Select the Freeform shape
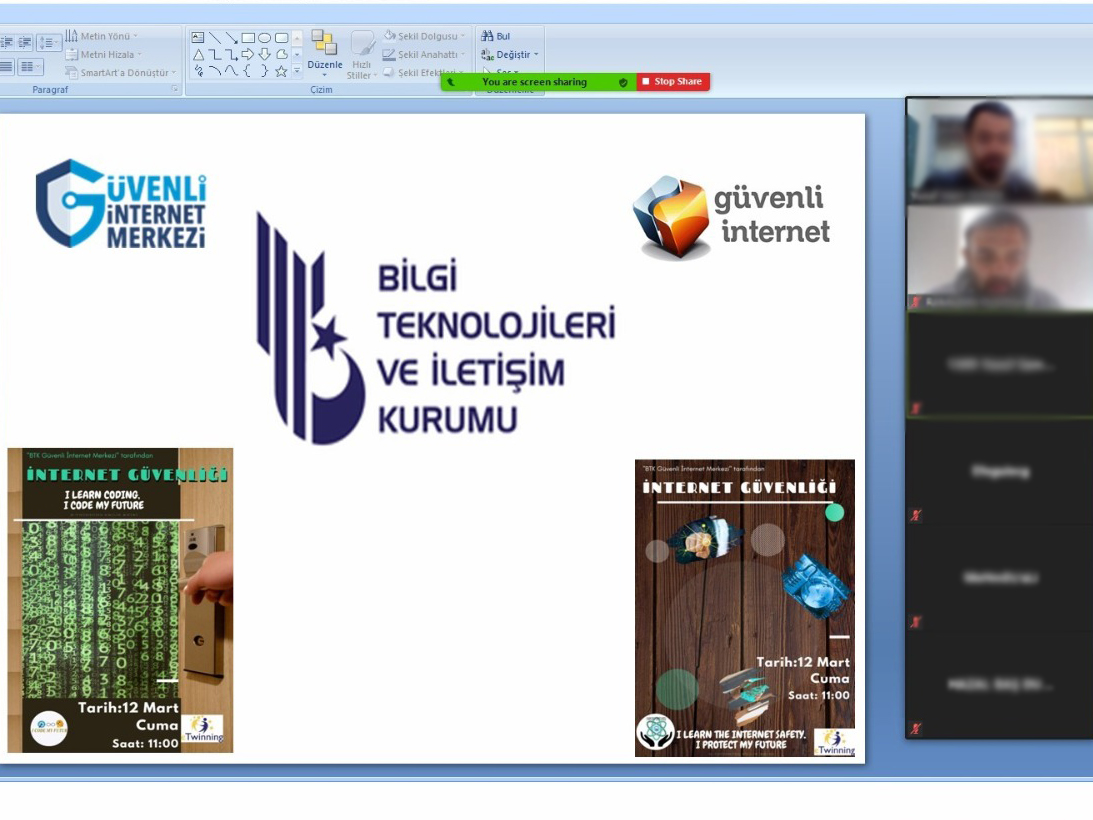The image size is (1093, 820). point(282,54)
